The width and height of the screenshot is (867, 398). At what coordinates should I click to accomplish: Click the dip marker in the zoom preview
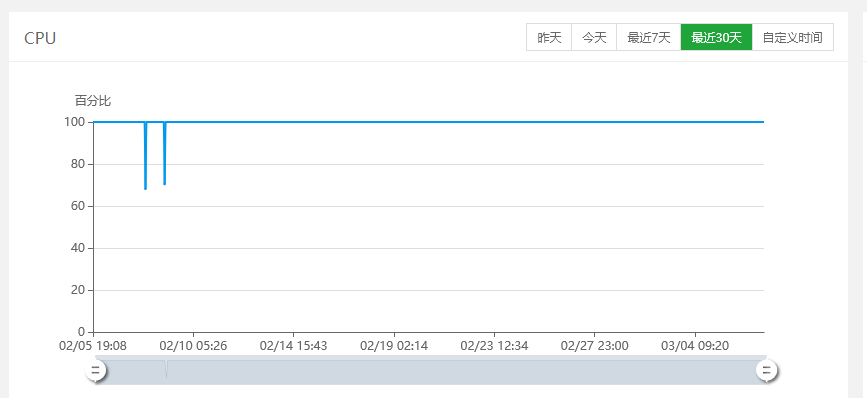pos(166,369)
